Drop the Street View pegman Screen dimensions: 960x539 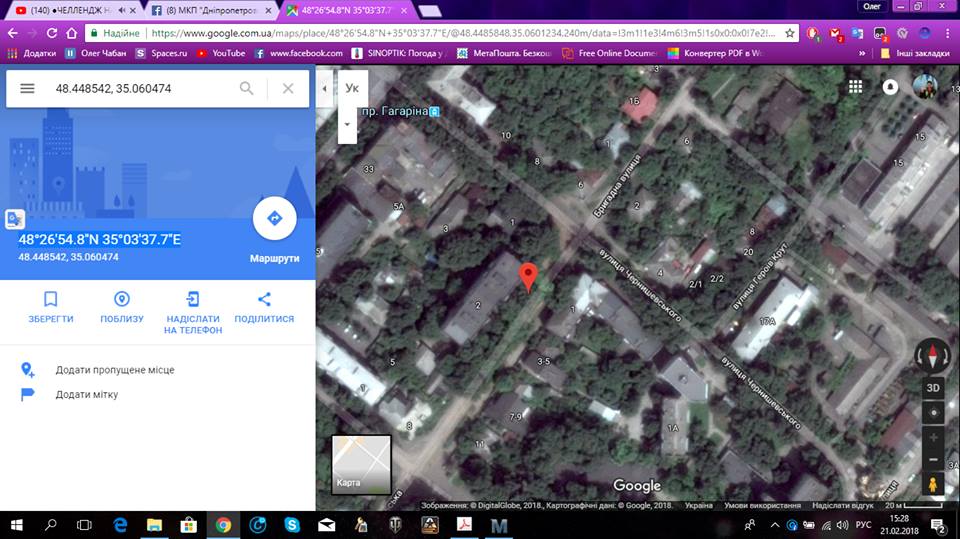click(933, 485)
